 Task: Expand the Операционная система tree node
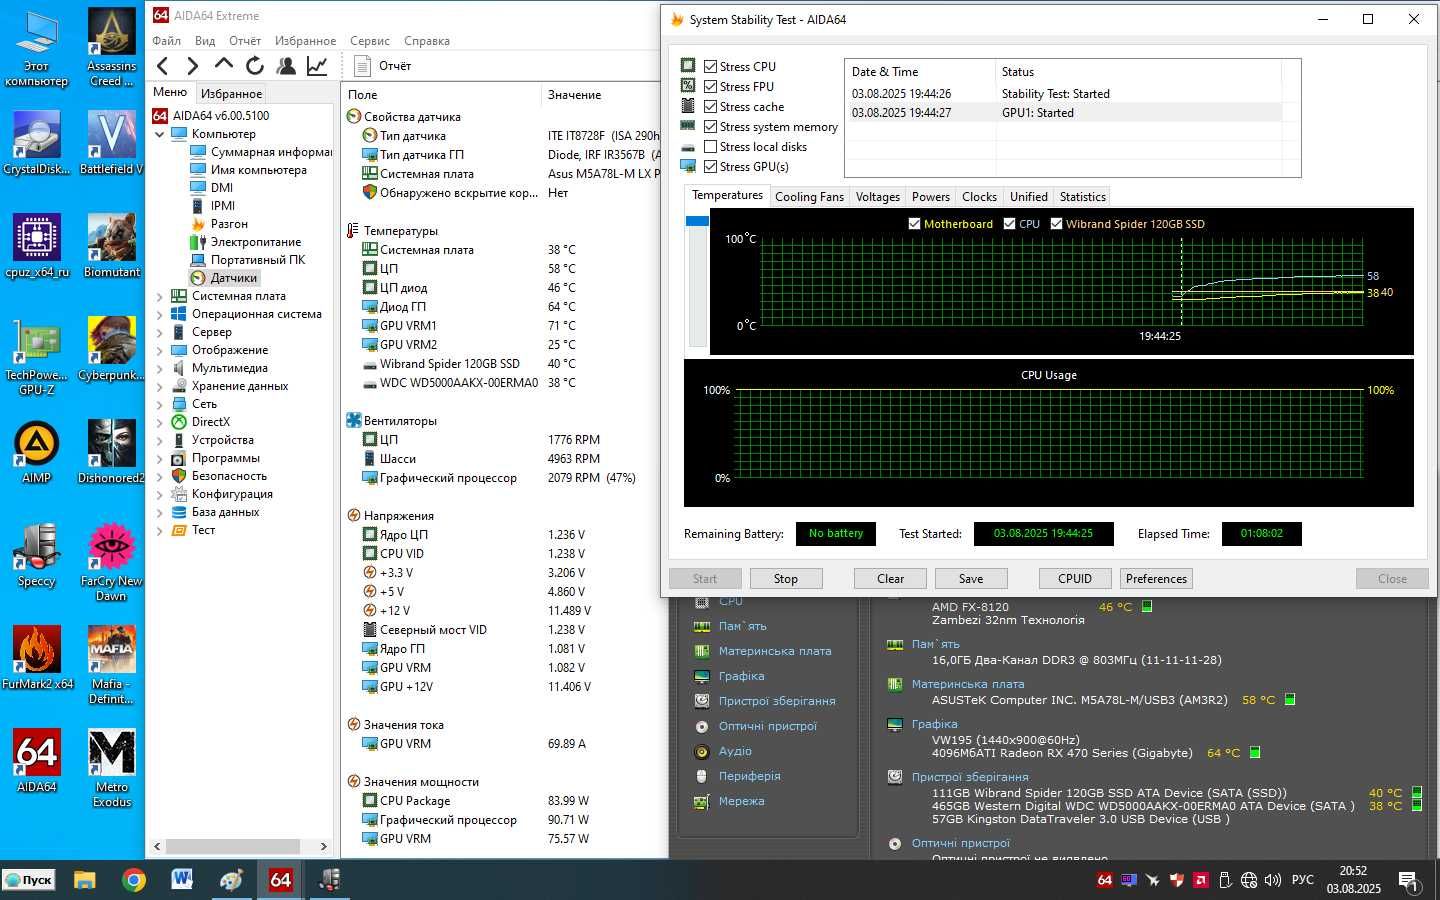[x=160, y=314]
